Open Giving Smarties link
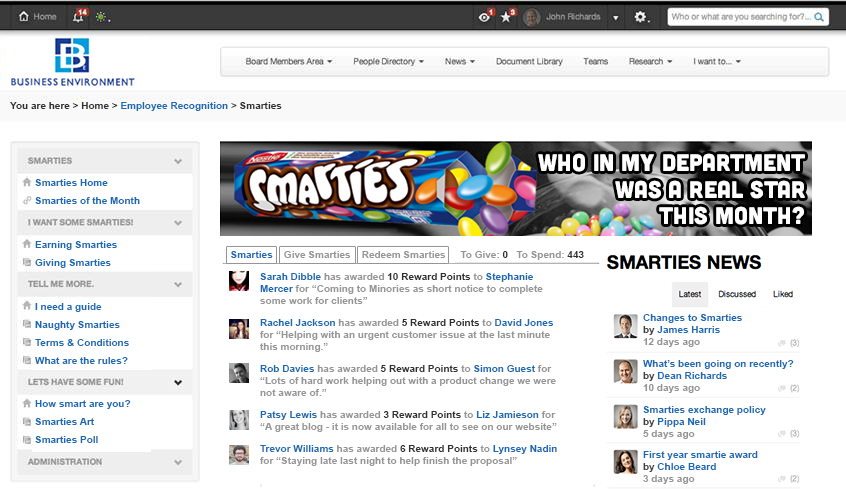Screen dimensions: 846x490 (x=73, y=263)
